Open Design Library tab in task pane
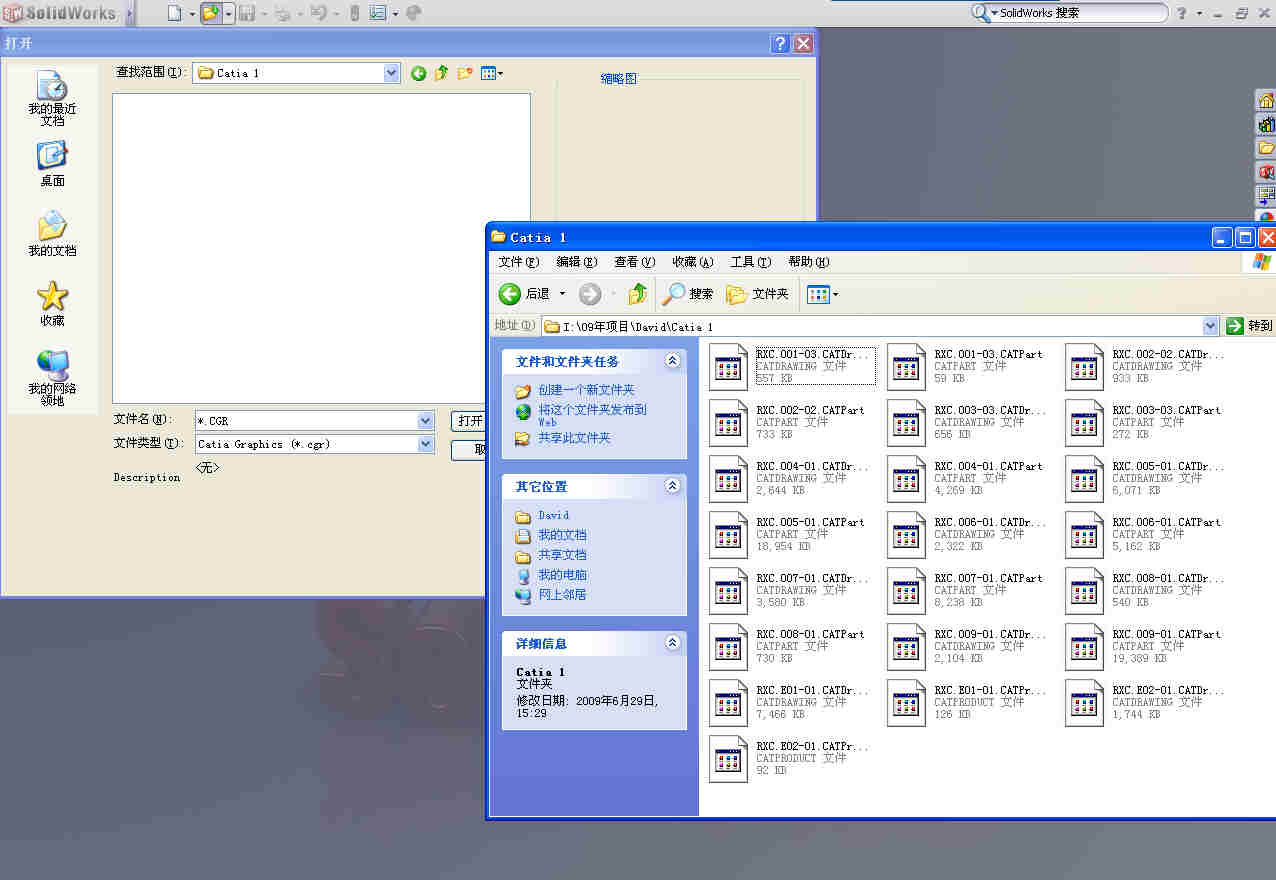The width and height of the screenshot is (1276, 880). 1266,125
